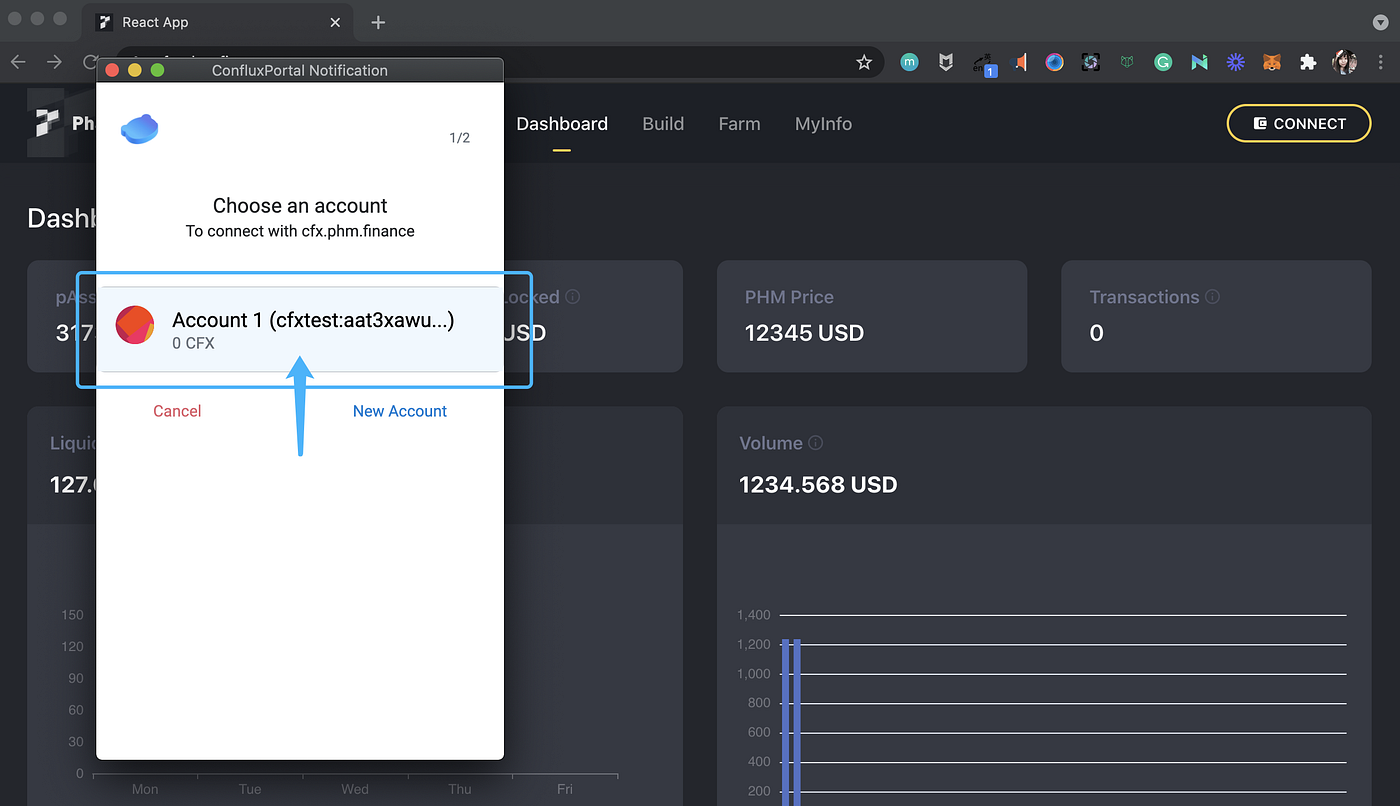Screen dimensions: 1400x806
Task: Close the React App tab
Action: [335, 22]
